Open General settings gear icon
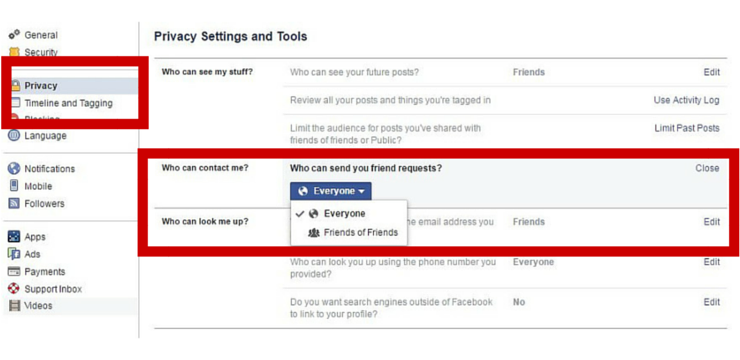The image size is (740, 360). click(x=14, y=34)
